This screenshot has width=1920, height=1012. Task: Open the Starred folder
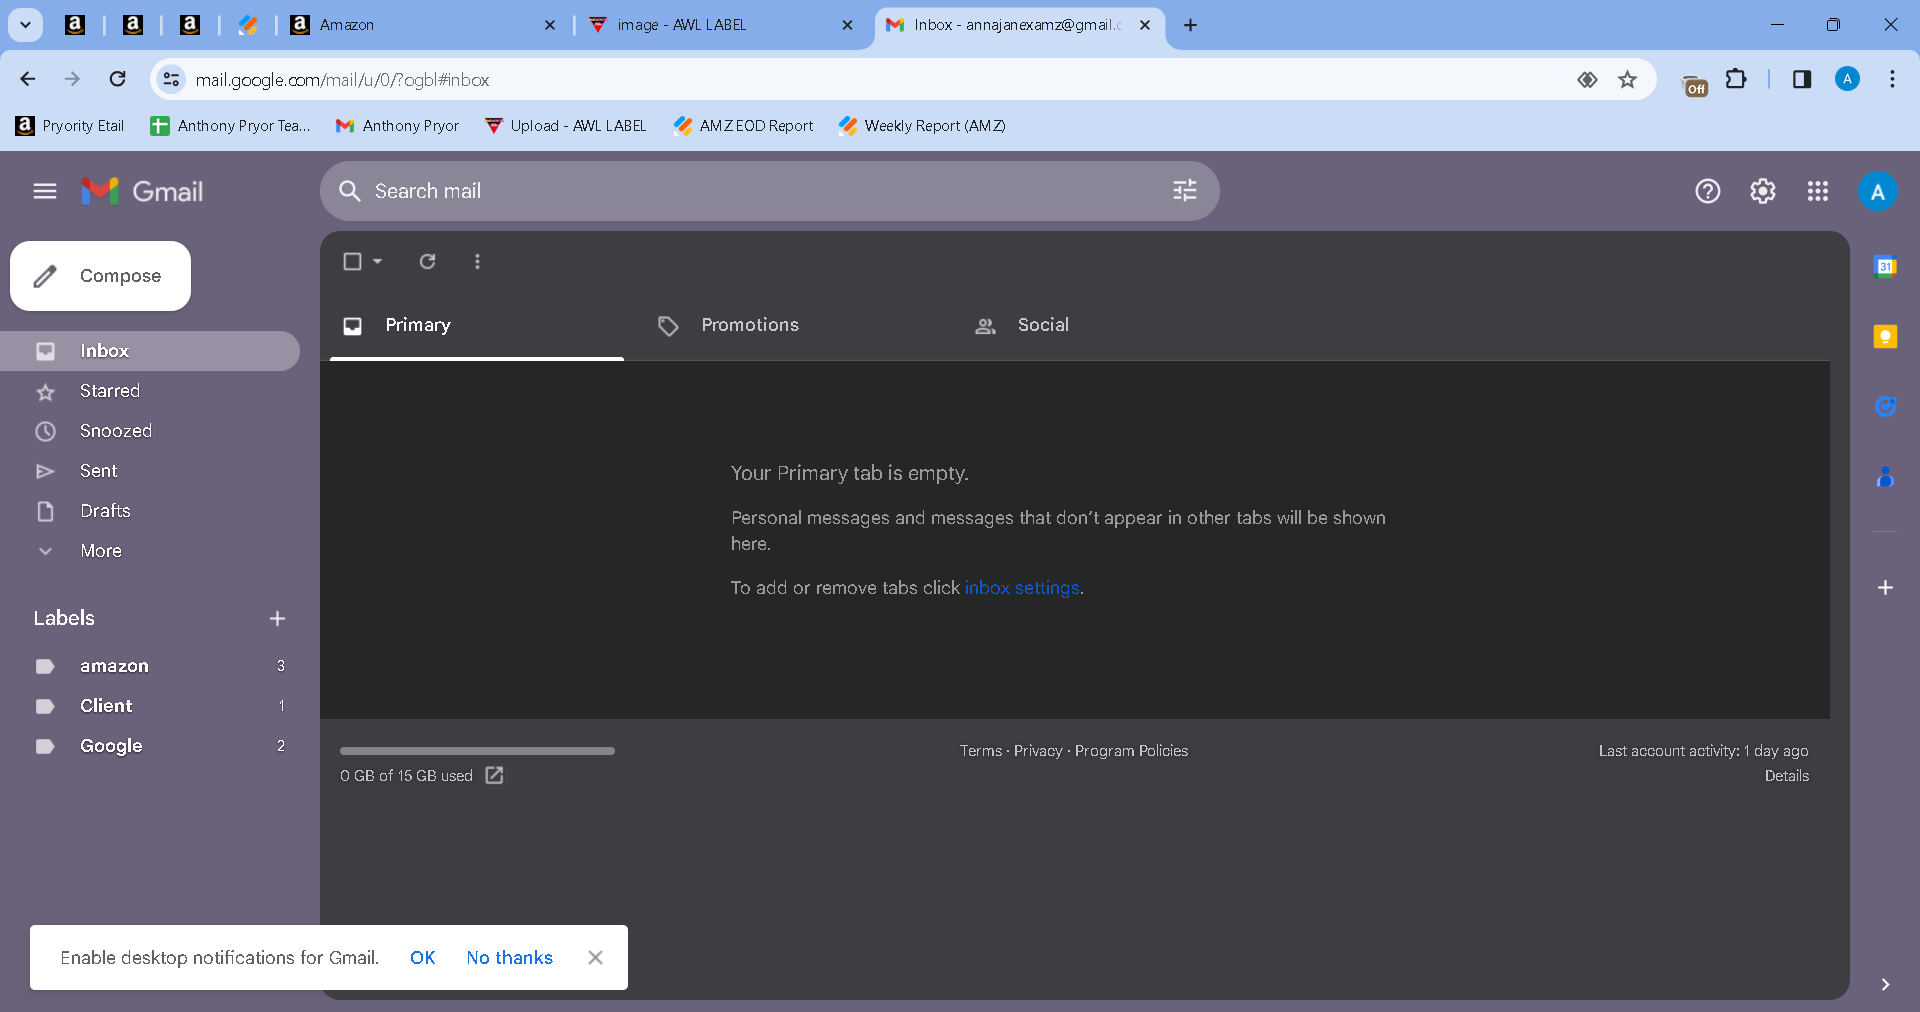150,391
